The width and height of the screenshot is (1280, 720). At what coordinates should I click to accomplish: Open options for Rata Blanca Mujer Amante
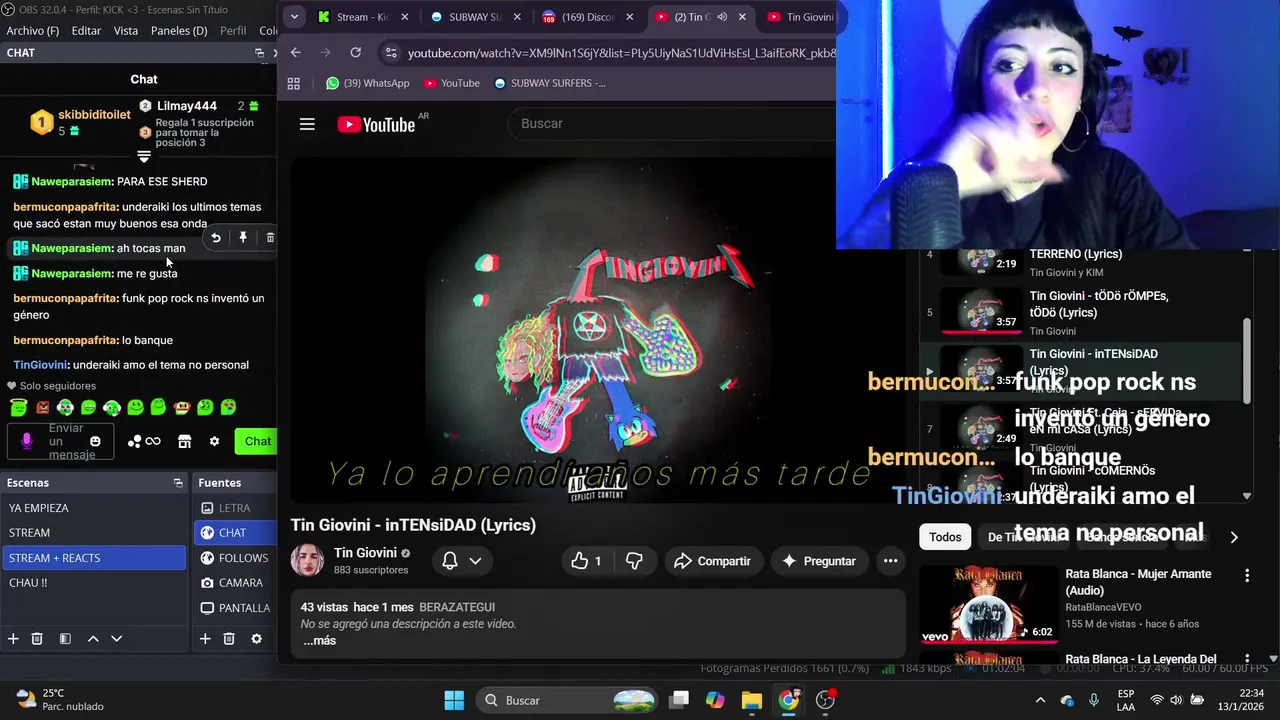coord(1247,576)
